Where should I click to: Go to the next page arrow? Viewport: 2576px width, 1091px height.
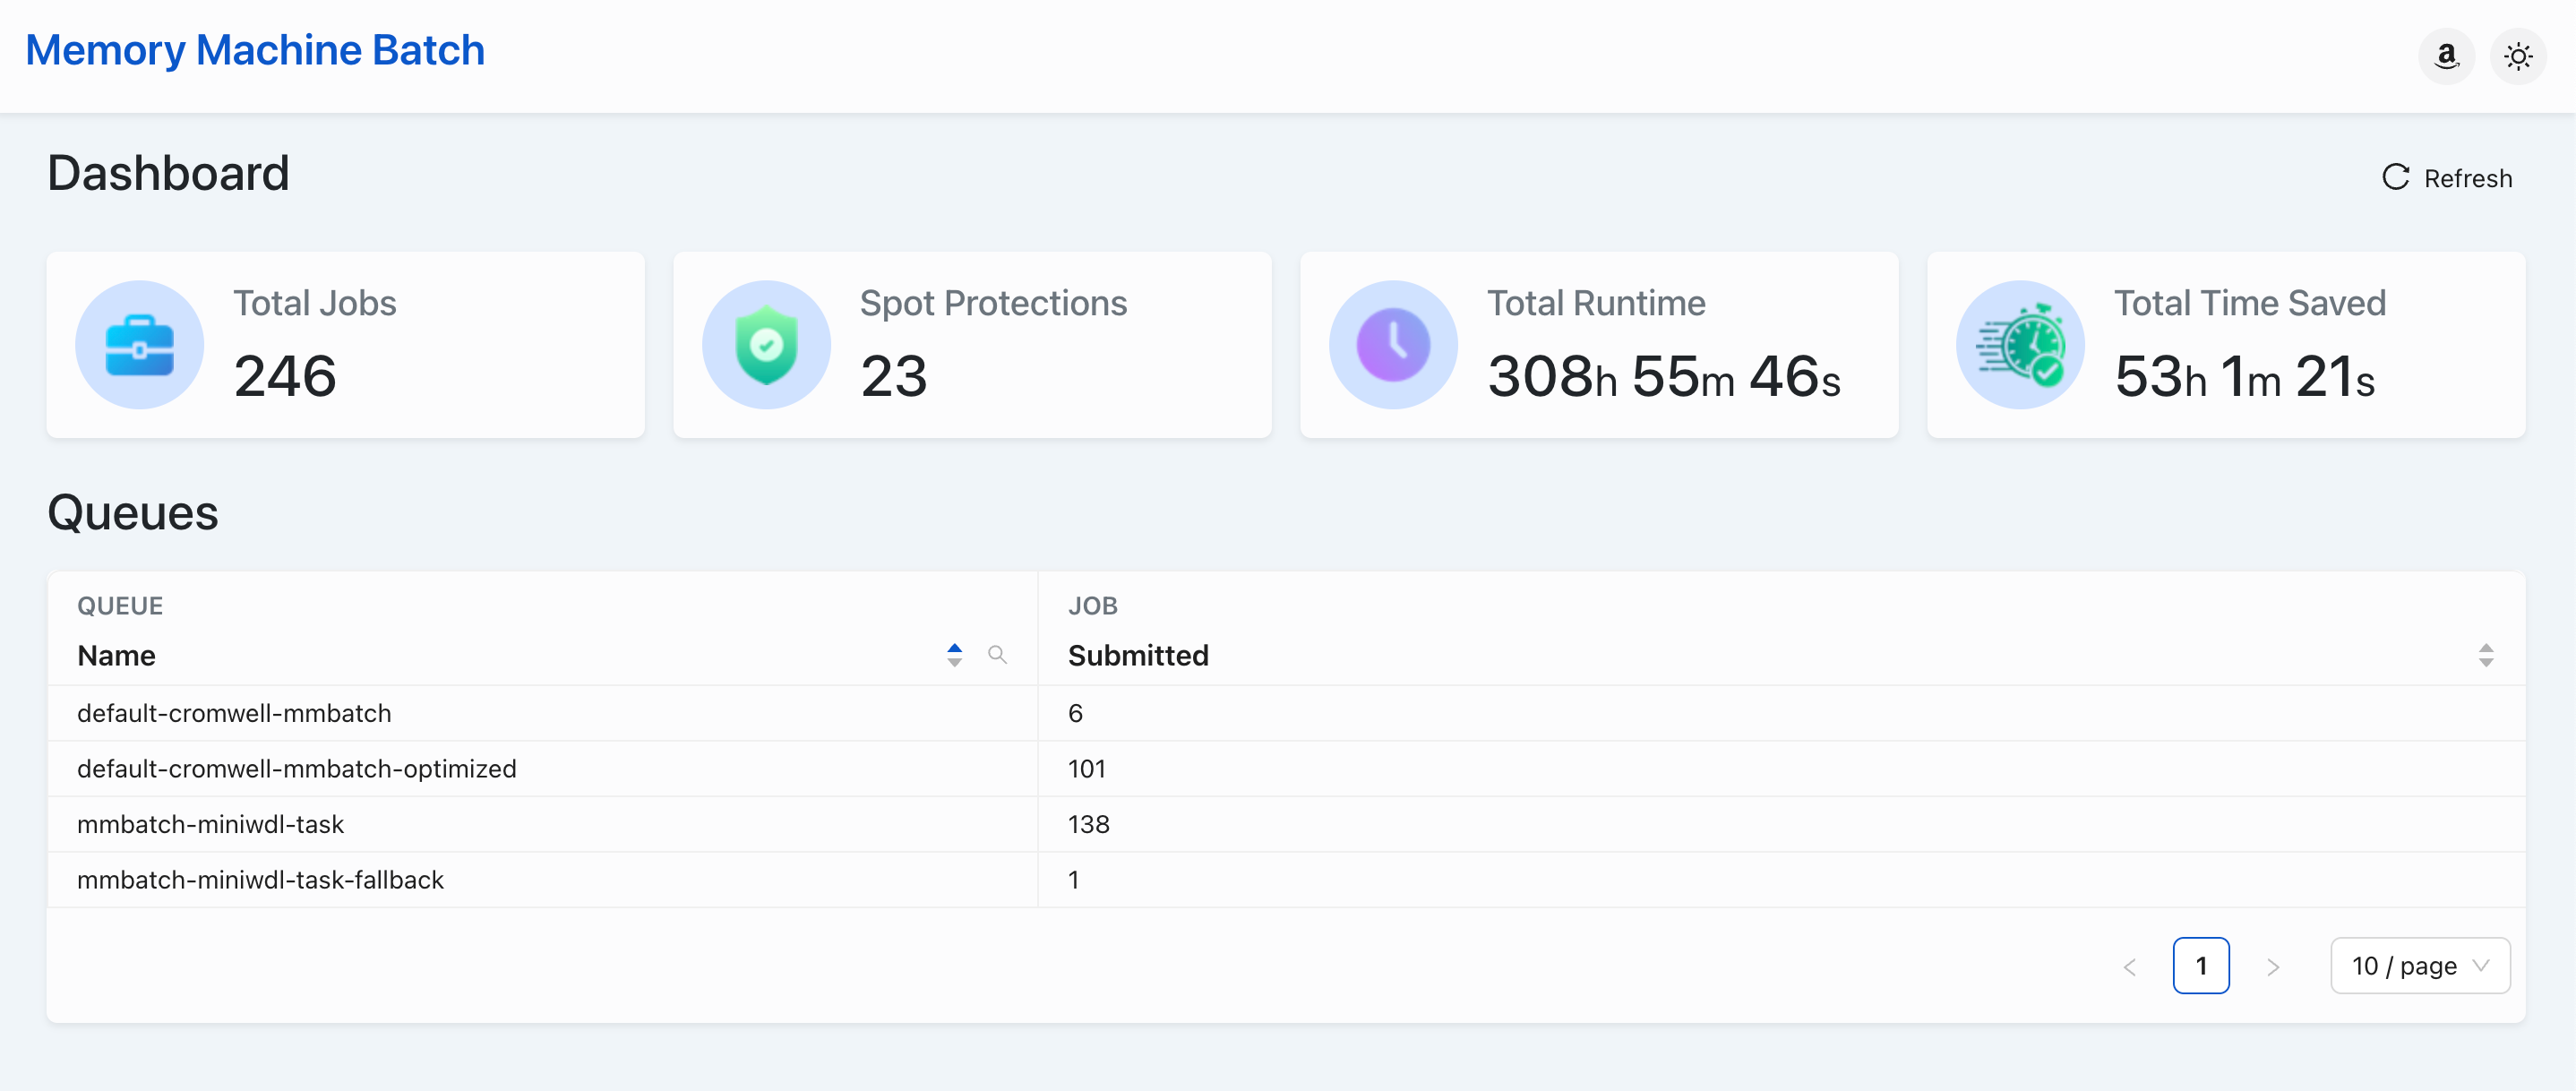2272,967
